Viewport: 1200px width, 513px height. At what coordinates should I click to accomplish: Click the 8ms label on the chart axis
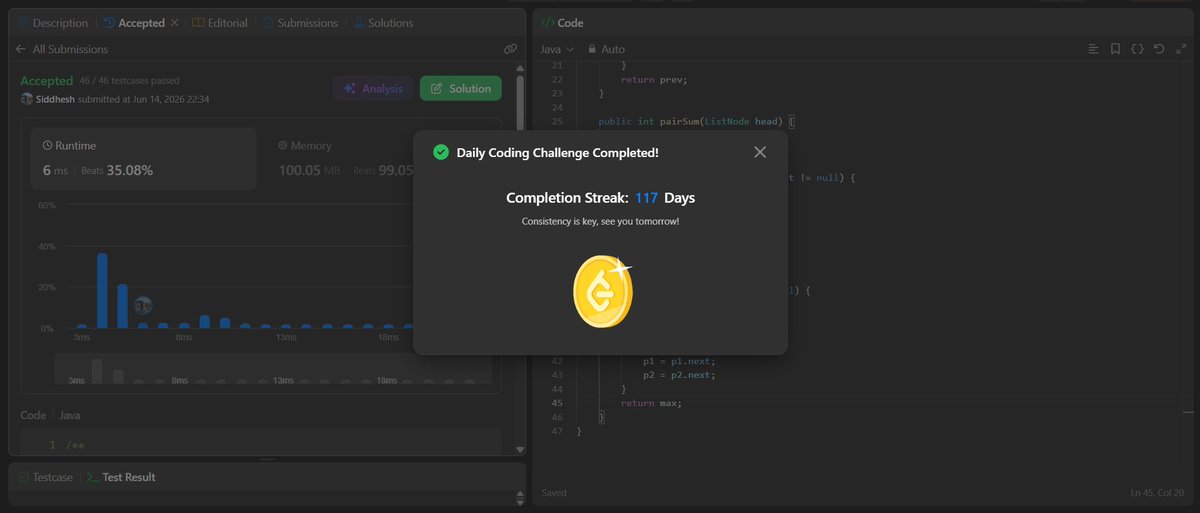pyautogui.click(x=184, y=338)
